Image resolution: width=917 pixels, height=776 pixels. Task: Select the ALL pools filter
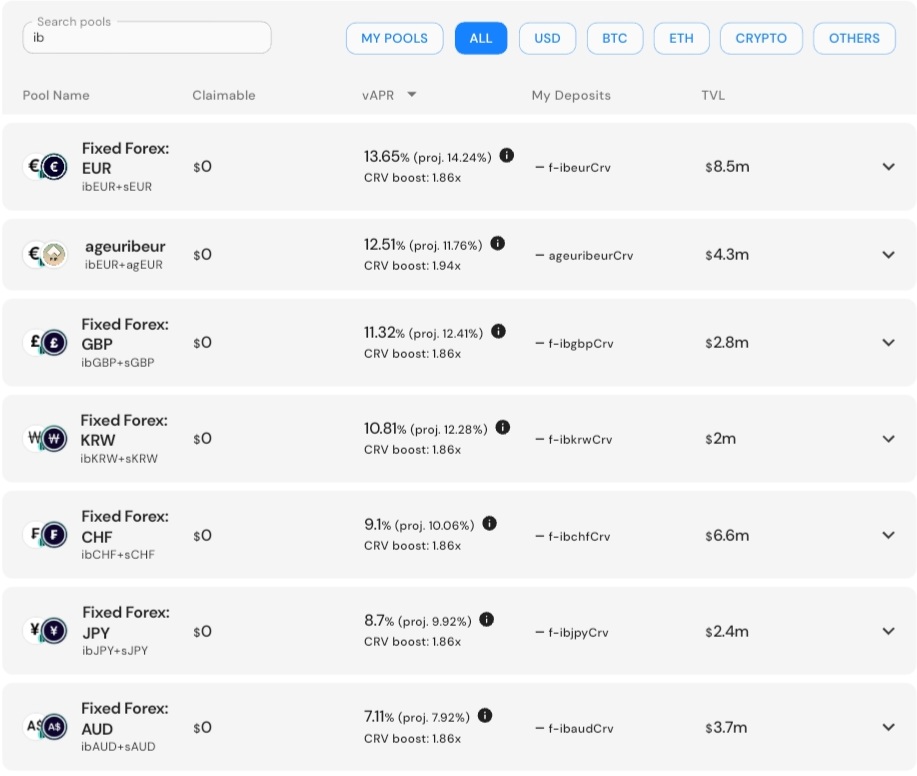tap(481, 39)
